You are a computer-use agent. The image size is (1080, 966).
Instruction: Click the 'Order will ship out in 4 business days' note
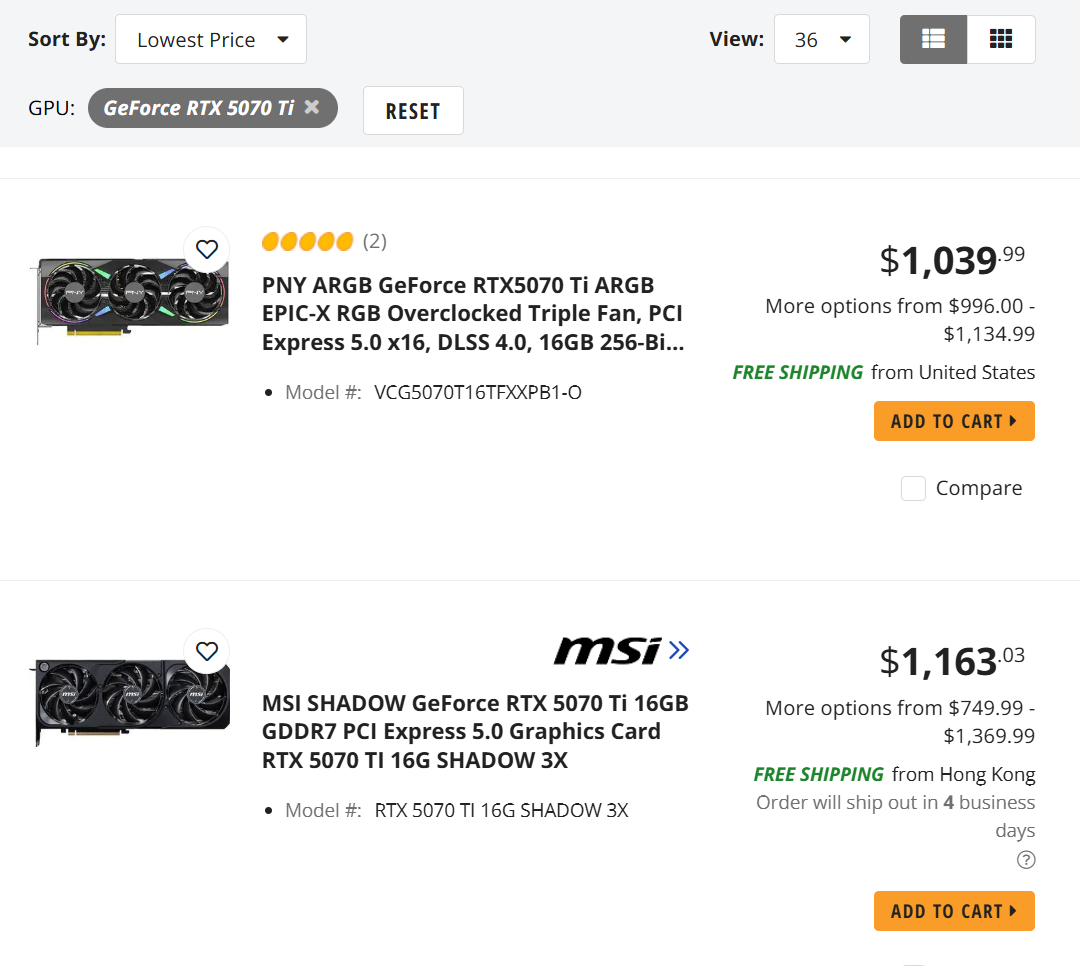point(895,816)
